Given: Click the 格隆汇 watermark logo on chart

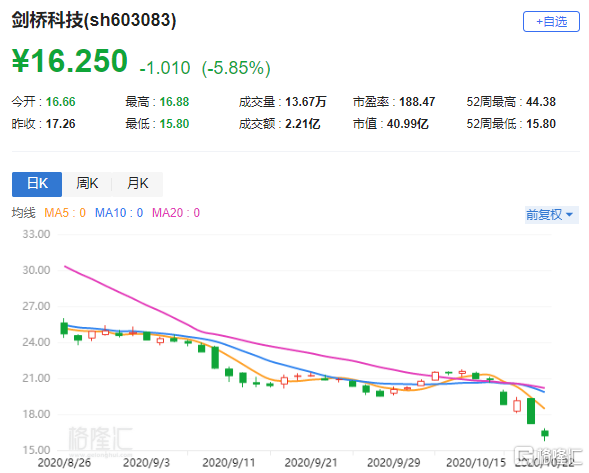Looking at the screenshot, I should tap(100, 439).
